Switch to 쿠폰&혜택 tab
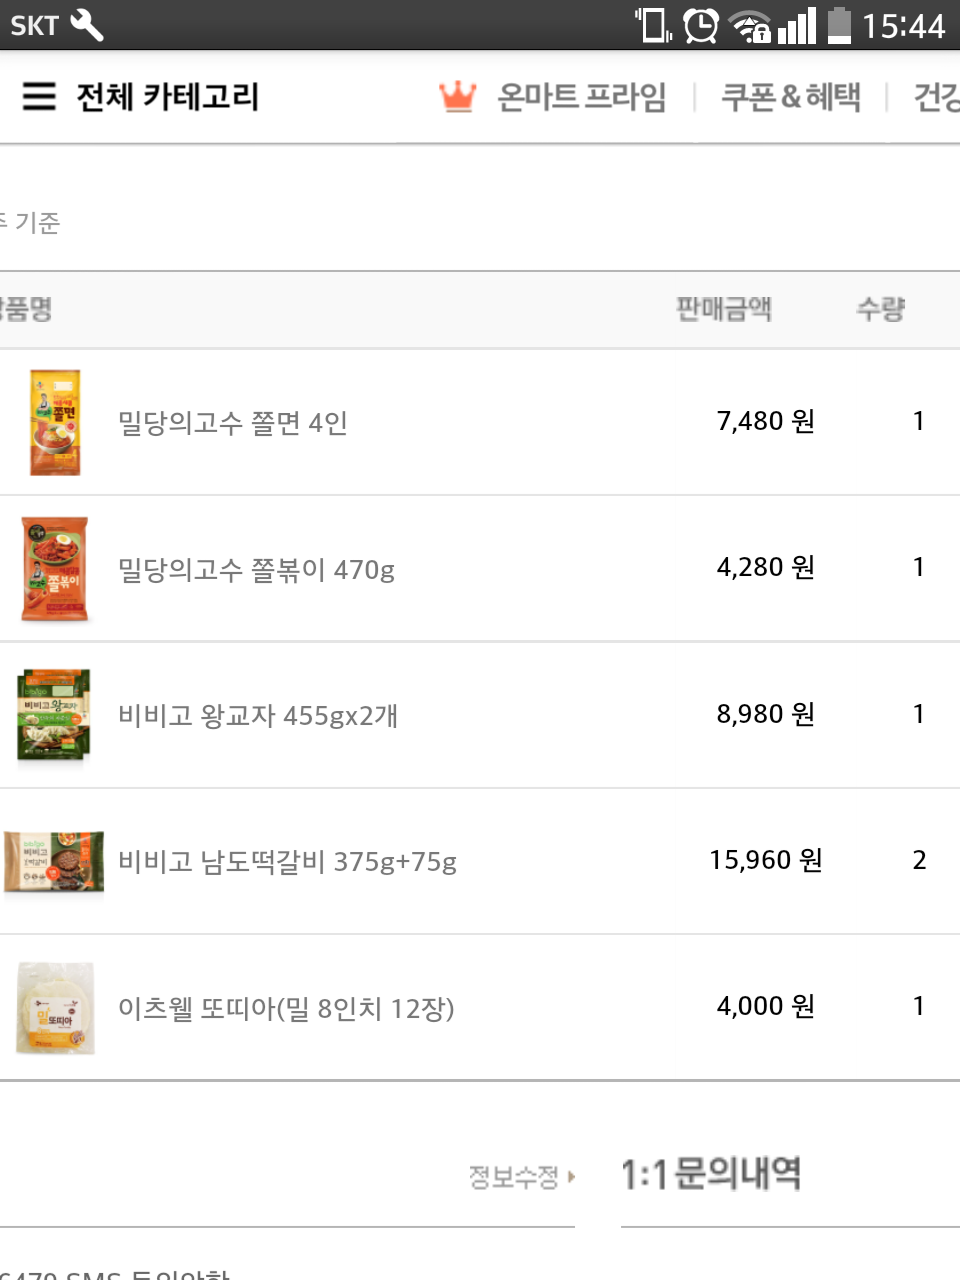Image resolution: width=960 pixels, height=1280 pixels. pyautogui.click(x=791, y=97)
